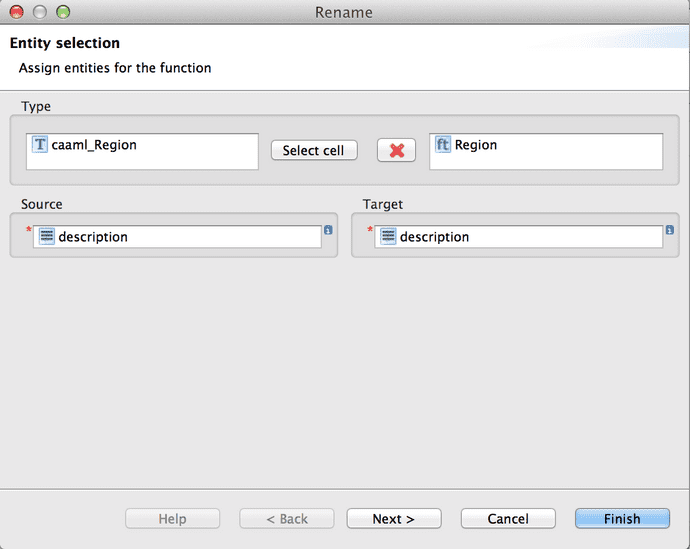Proceed with the Next > button
The height and width of the screenshot is (549, 690).
point(393,519)
